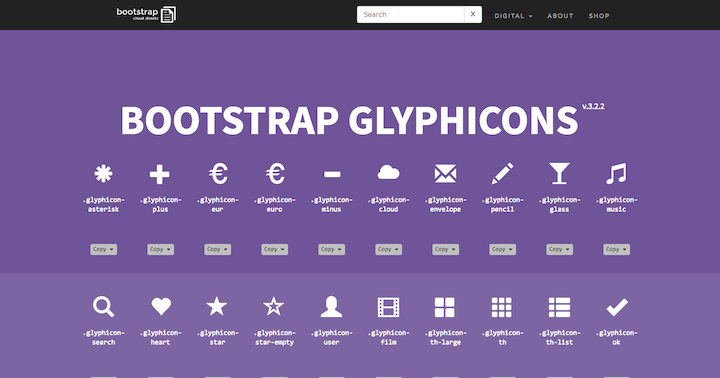The height and width of the screenshot is (378, 720).
Task: Select the search magnifier glyphicon
Action: click(103, 307)
